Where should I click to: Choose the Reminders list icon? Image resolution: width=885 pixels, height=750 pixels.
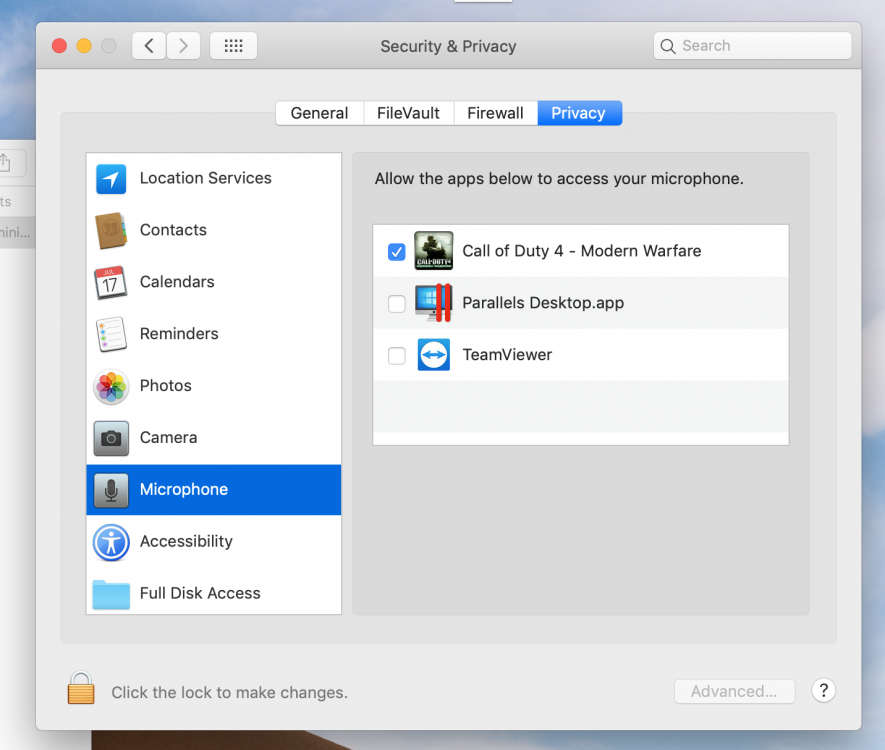(x=111, y=334)
